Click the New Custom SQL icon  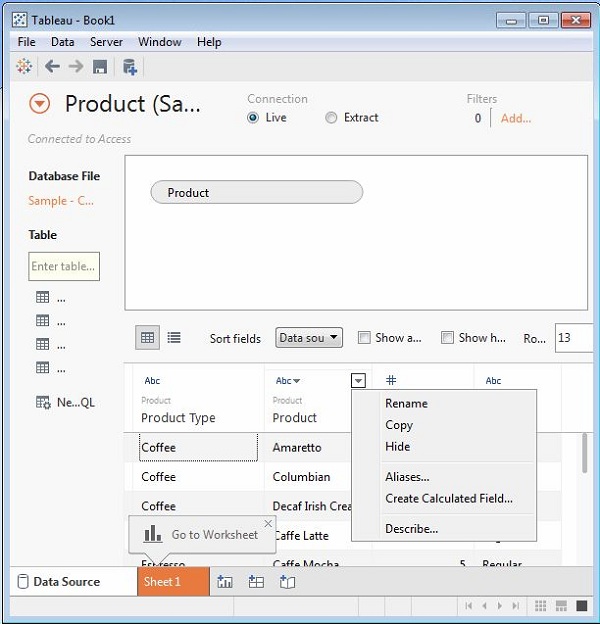point(43,402)
